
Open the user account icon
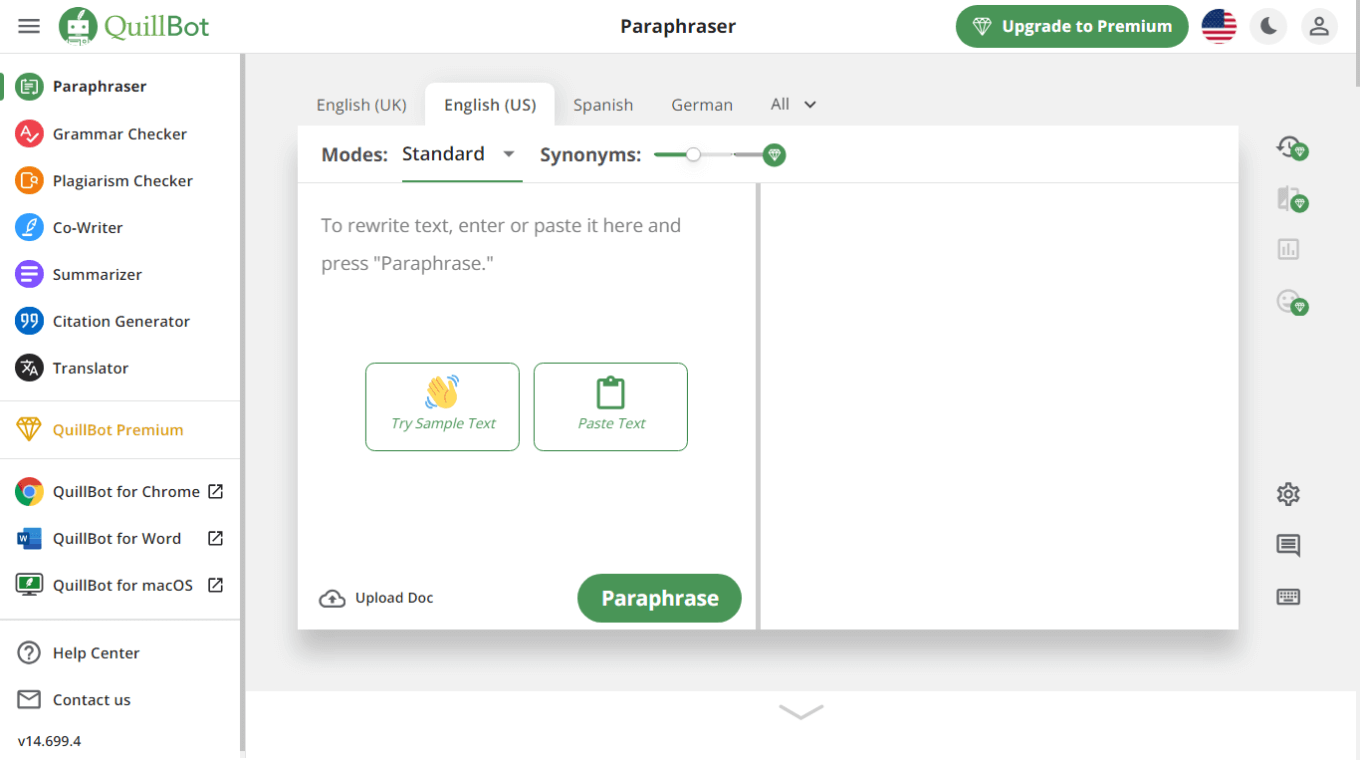click(1319, 26)
